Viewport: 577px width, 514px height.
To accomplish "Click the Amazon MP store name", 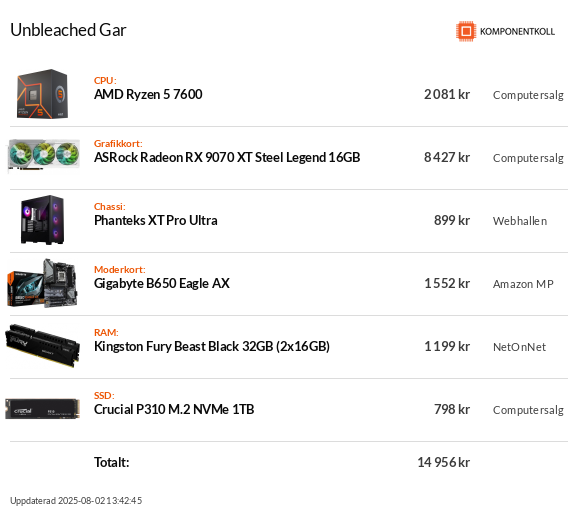I will [x=523, y=284].
